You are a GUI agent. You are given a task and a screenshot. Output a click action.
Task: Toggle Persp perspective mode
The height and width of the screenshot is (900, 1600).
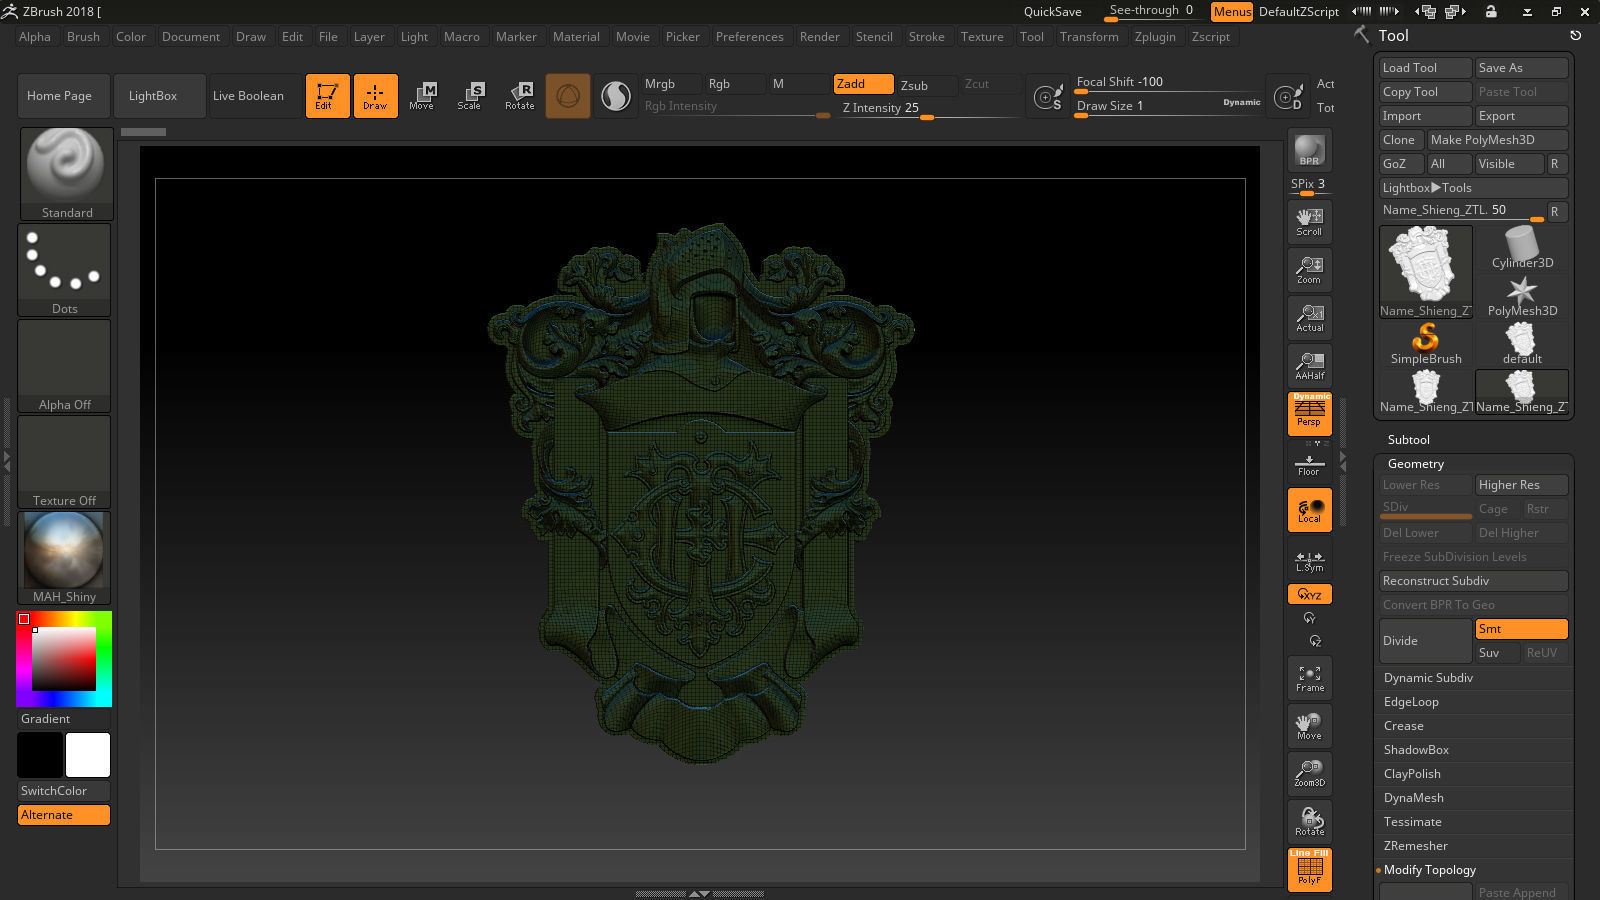(1309, 414)
